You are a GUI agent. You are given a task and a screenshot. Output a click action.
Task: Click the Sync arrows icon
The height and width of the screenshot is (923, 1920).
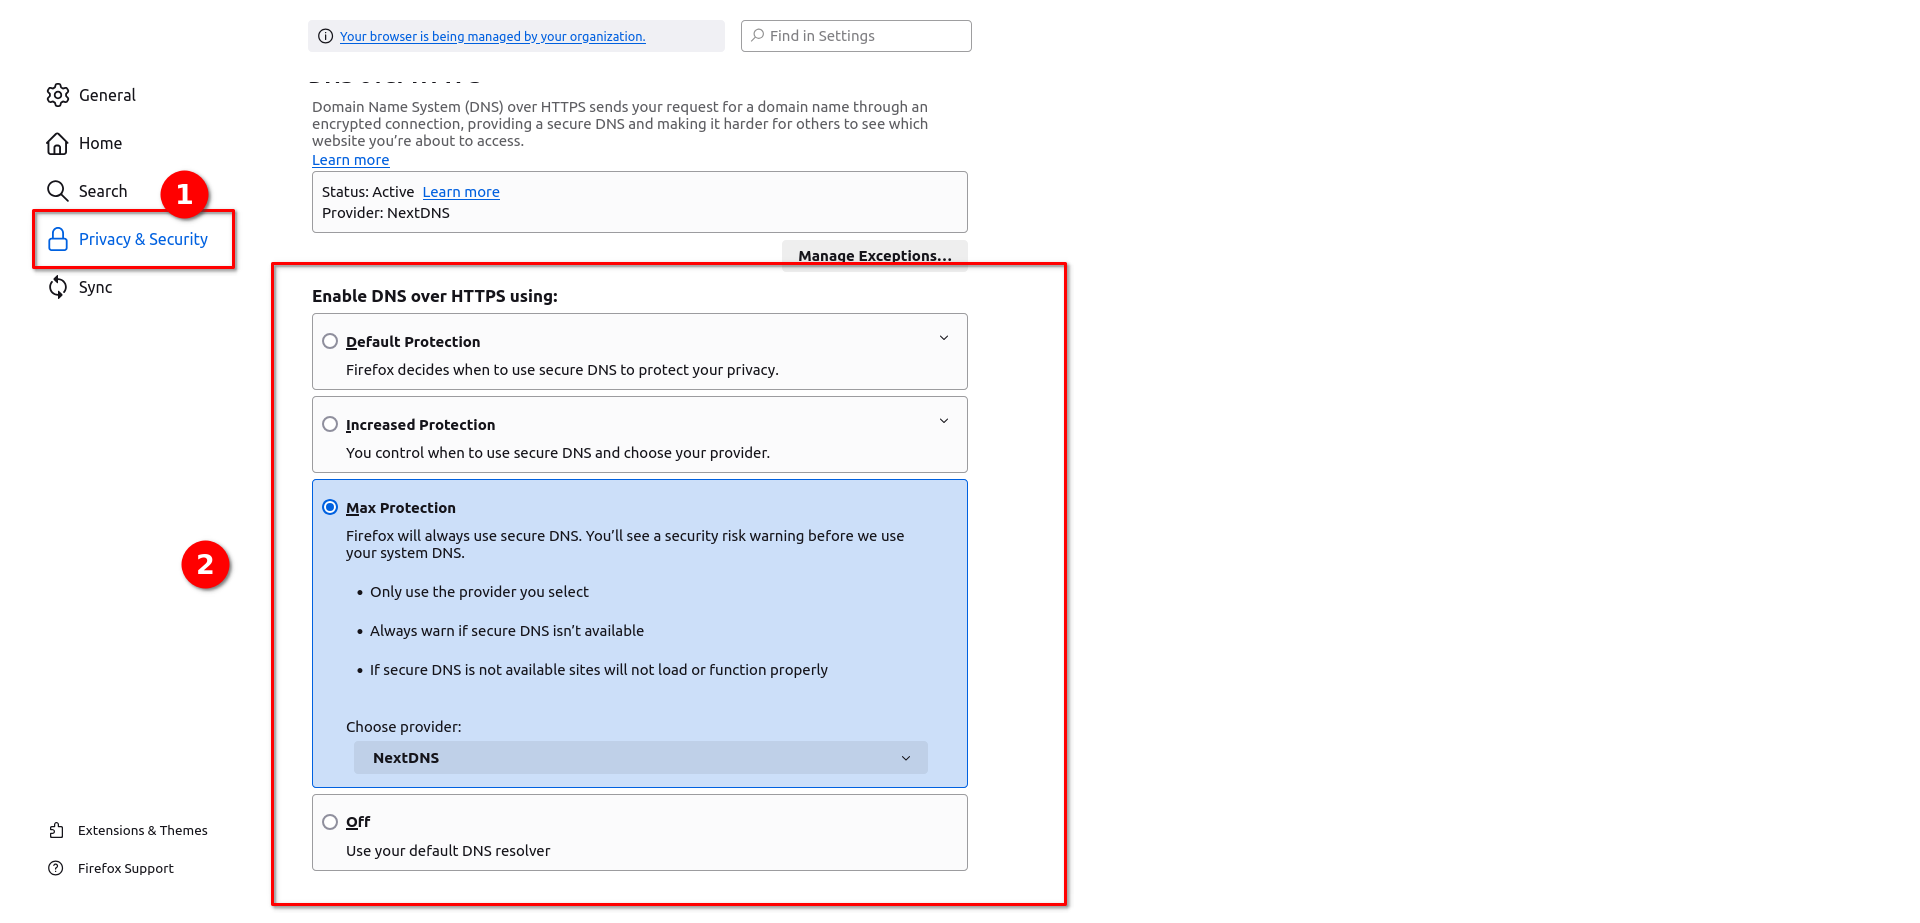58,287
